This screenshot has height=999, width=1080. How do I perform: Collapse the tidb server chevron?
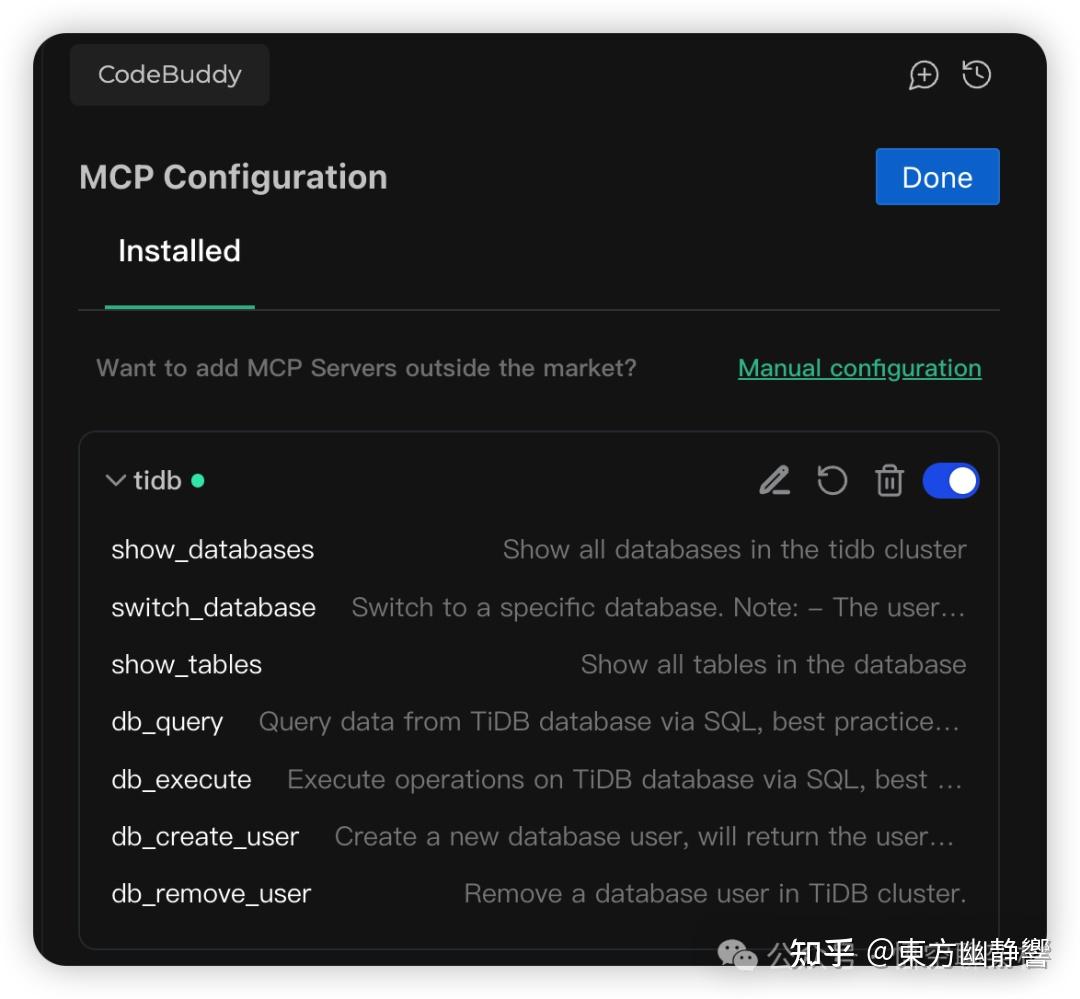(115, 480)
